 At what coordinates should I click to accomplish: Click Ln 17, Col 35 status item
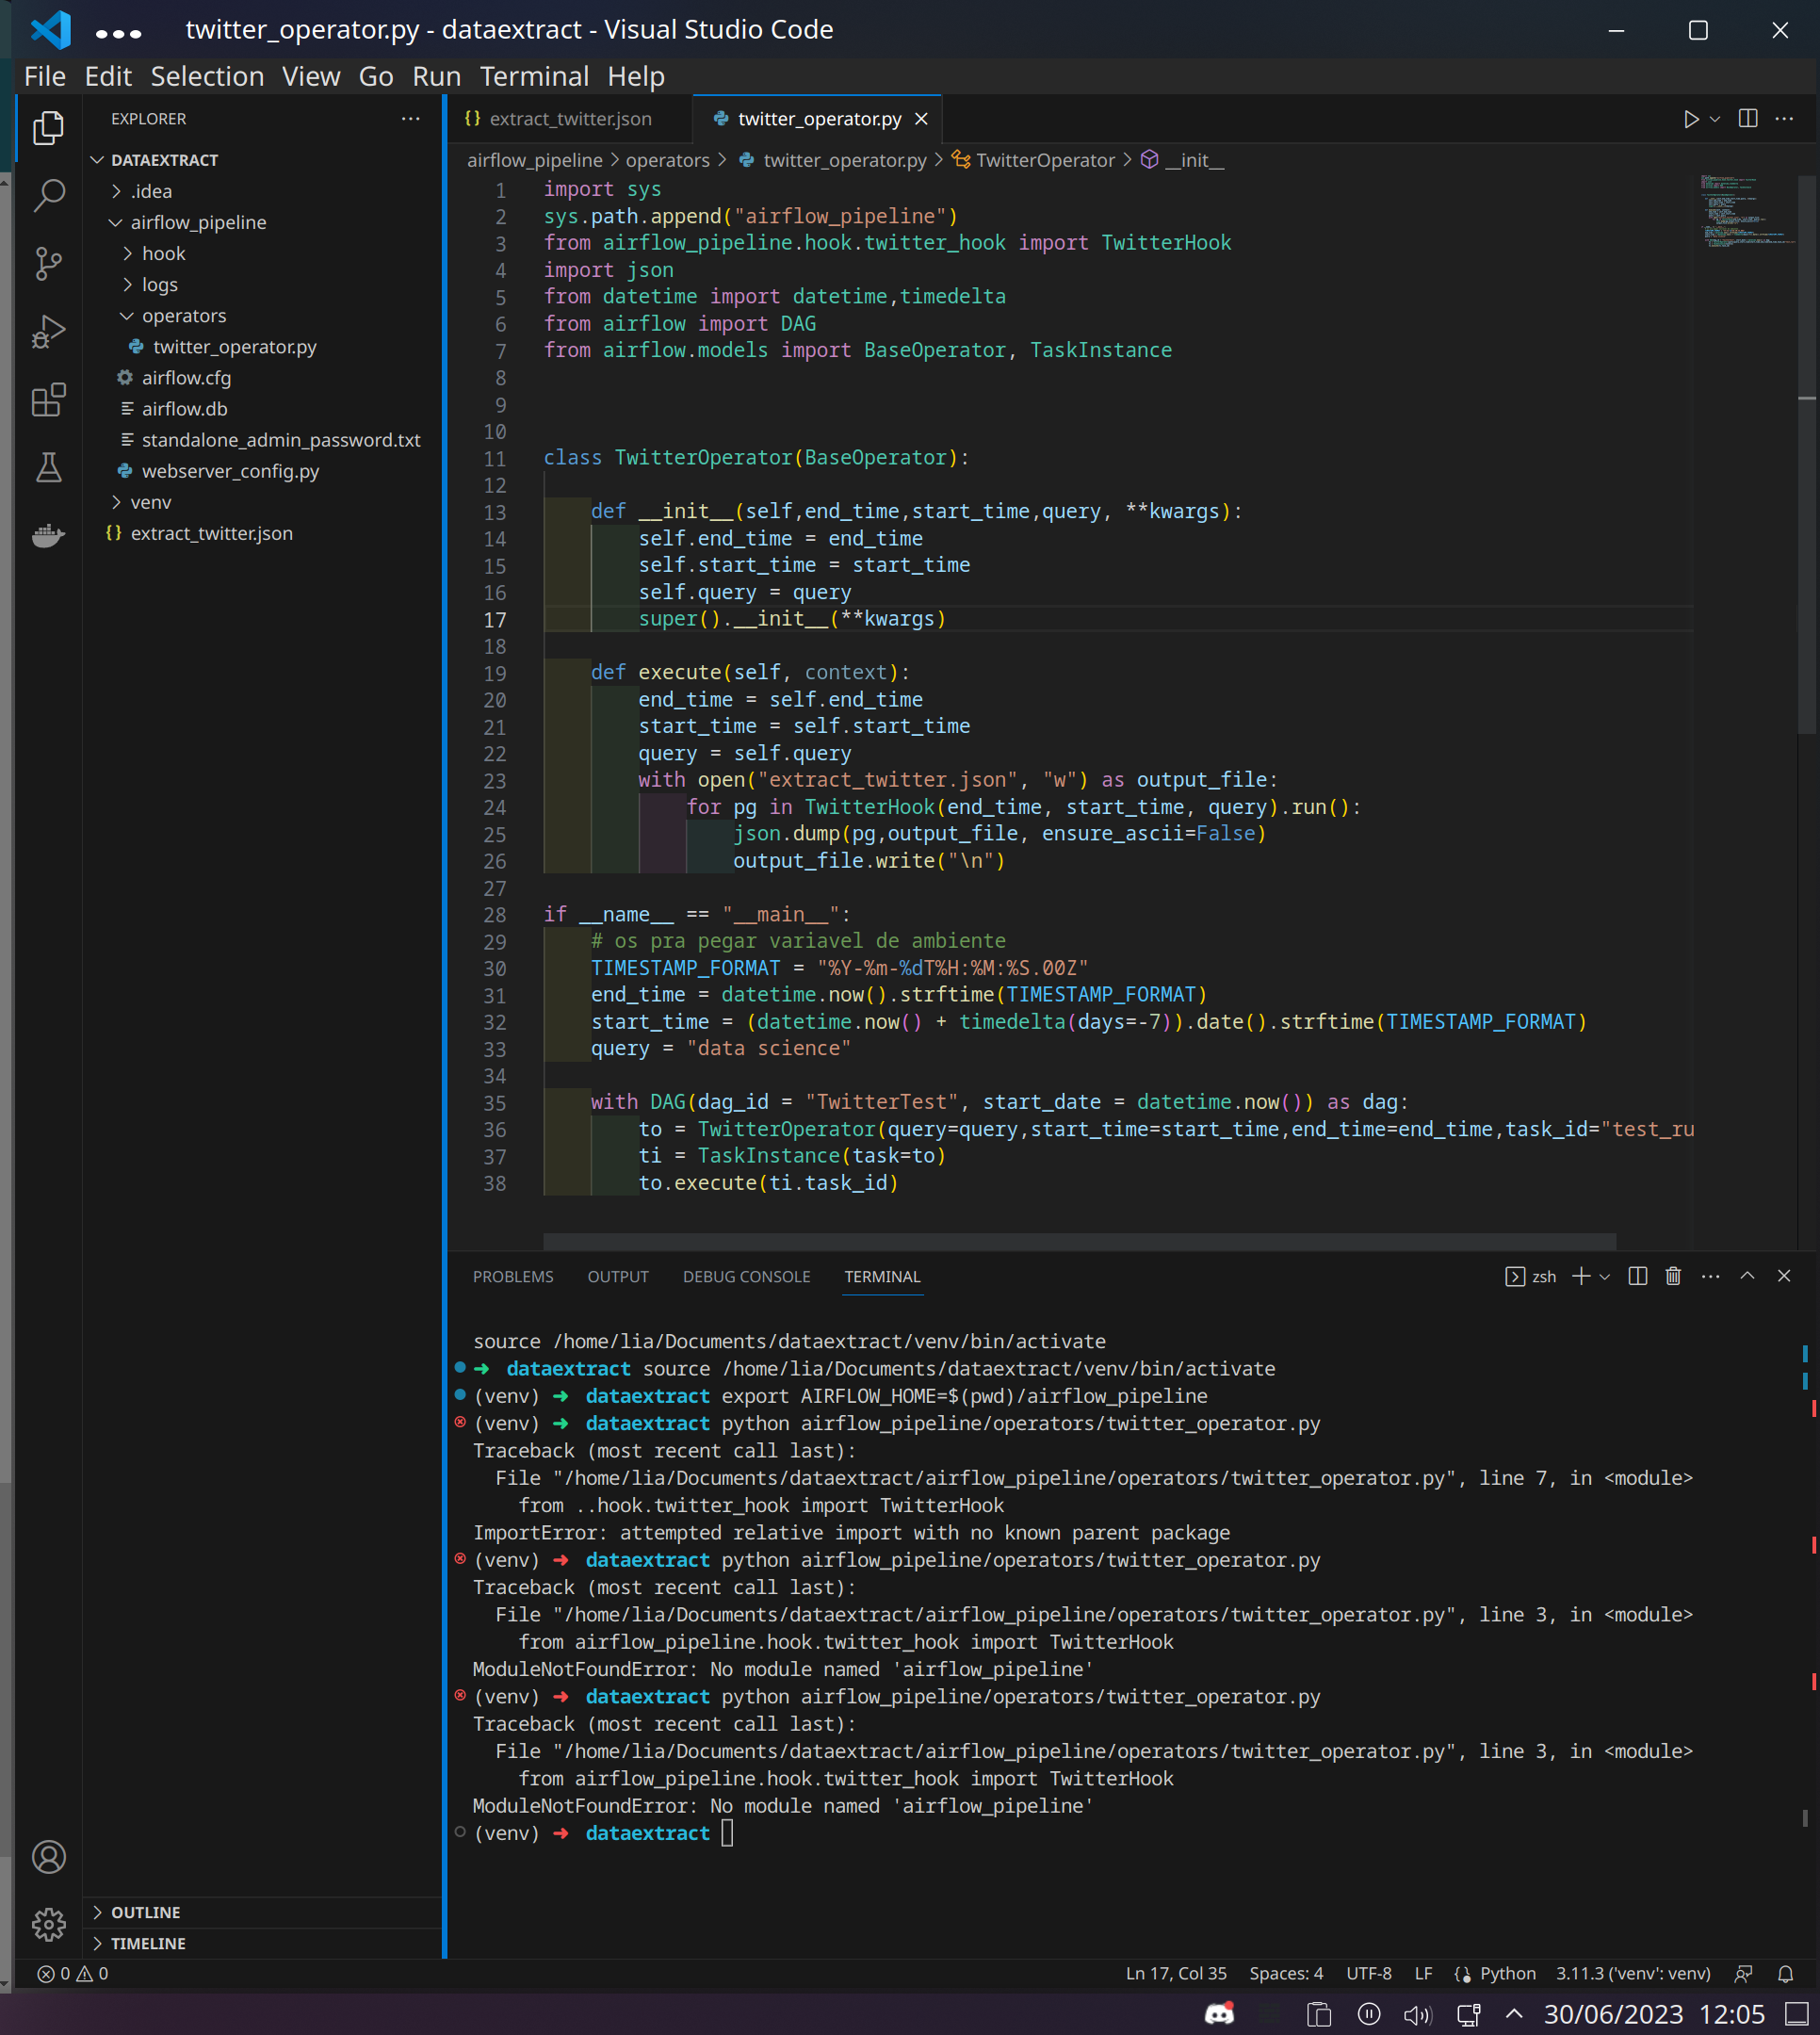point(1176,1973)
